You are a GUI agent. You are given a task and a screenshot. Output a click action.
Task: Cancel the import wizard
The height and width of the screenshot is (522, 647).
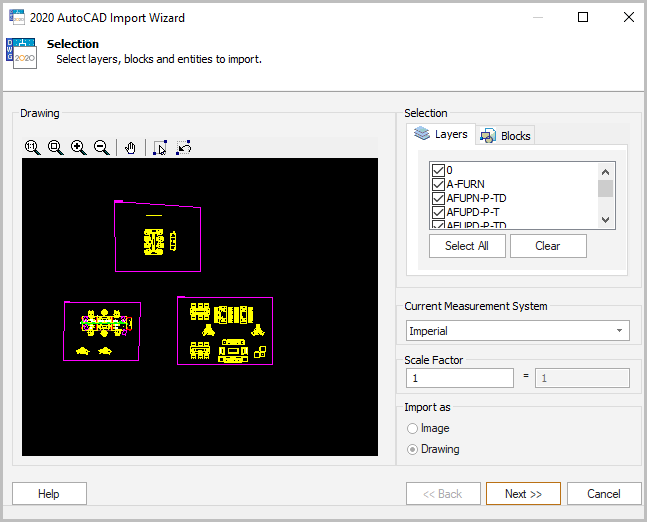(x=604, y=494)
